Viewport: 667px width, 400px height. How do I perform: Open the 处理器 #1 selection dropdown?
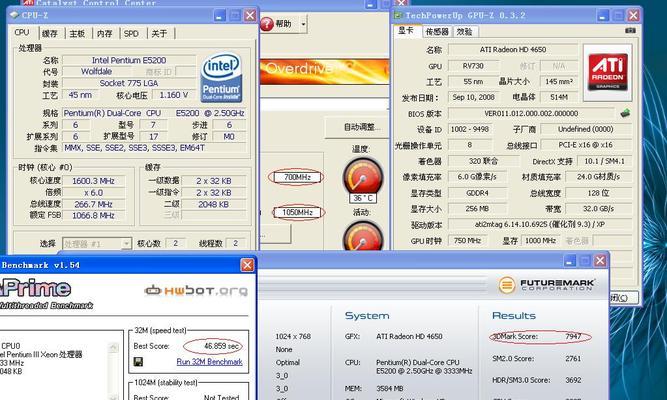[x=97, y=244]
